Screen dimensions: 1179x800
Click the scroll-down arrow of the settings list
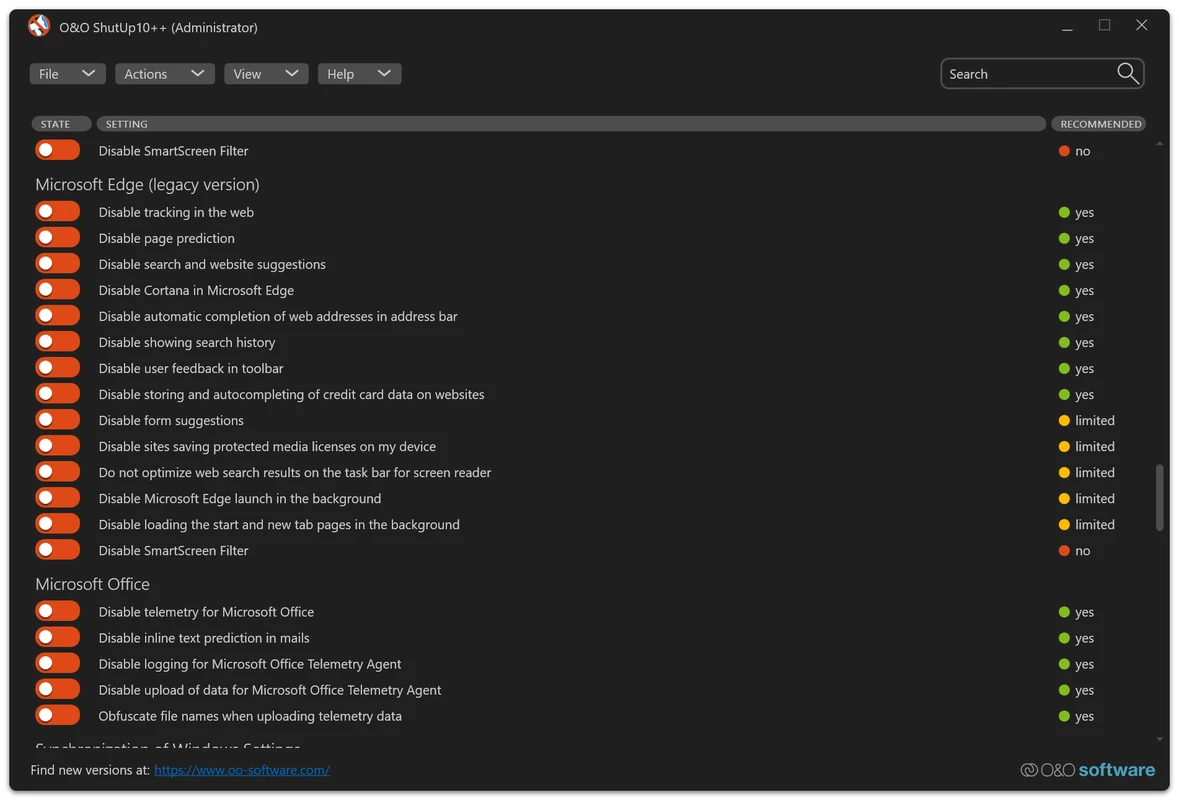pos(1159,739)
